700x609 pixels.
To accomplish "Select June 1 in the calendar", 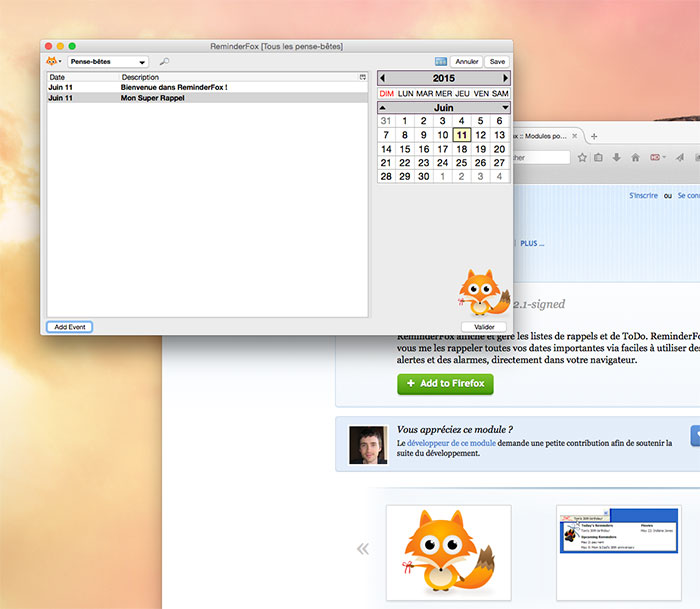I will [x=404, y=121].
